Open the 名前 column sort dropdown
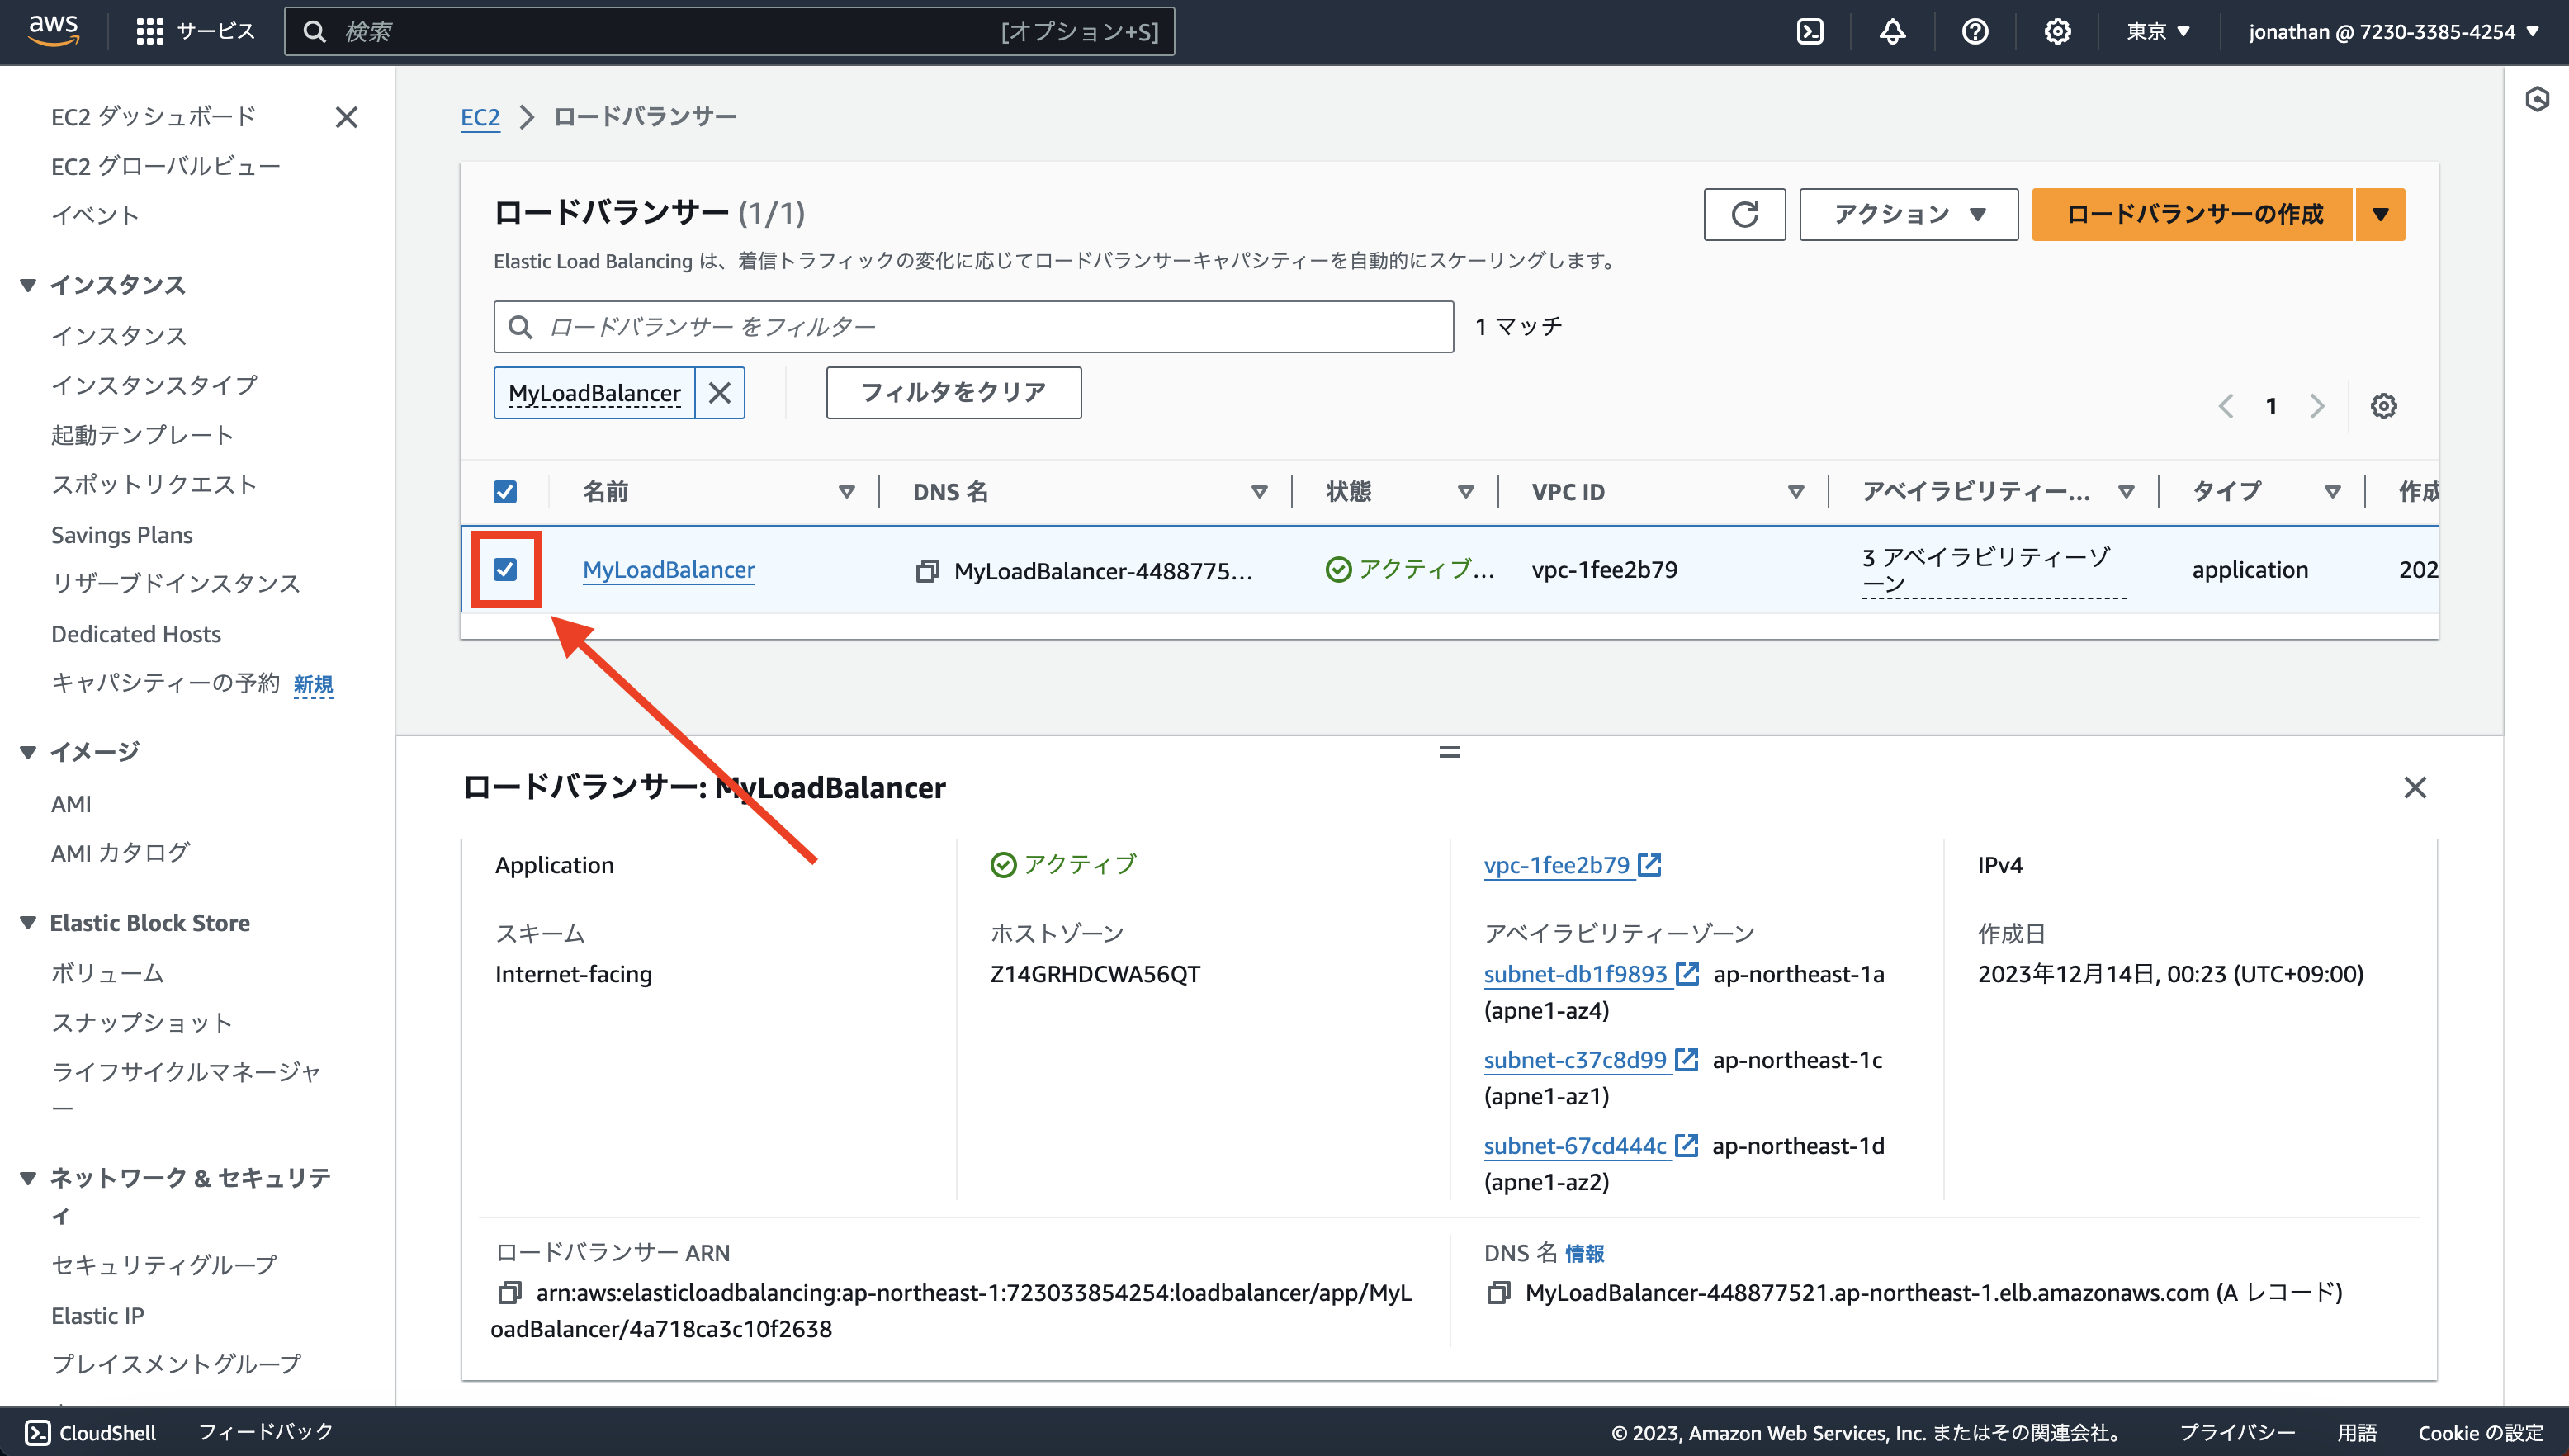Image resolution: width=2569 pixels, height=1456 pixels. pyautogui.click(x=846, y=491)
